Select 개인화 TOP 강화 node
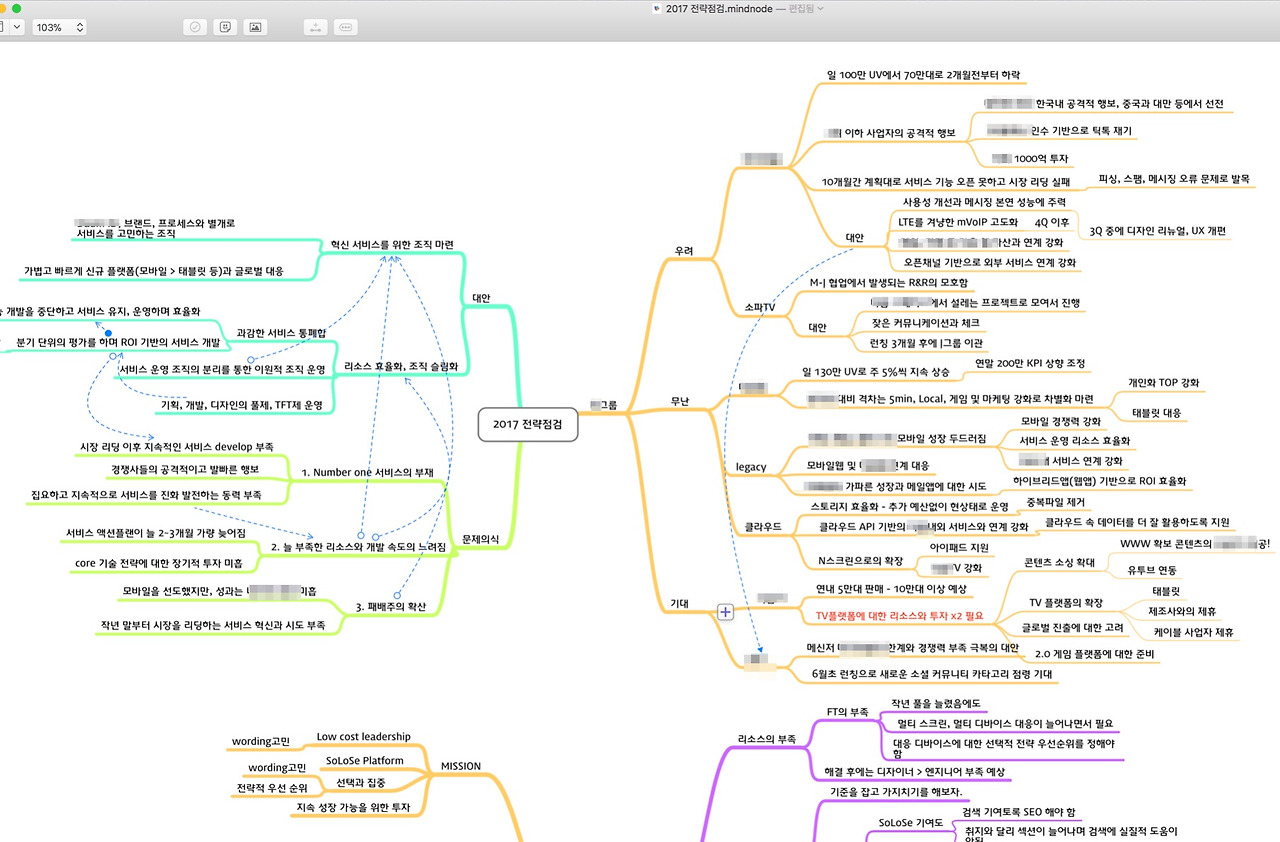This screenshot has height=842, width=1280. point(1163,383)
